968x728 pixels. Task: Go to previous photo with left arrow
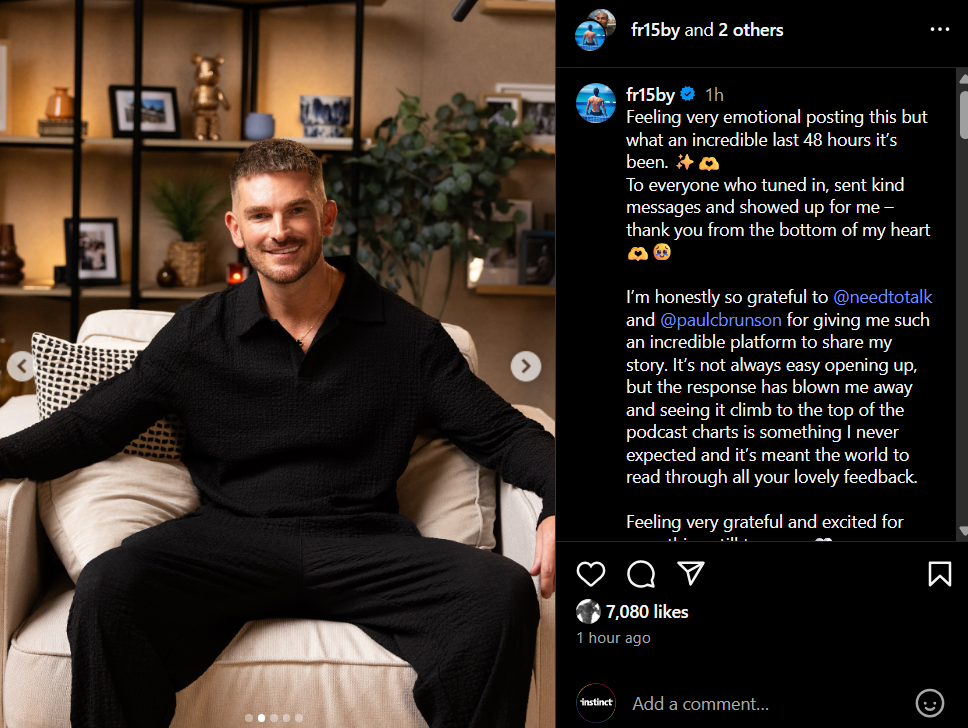(20, 366)
